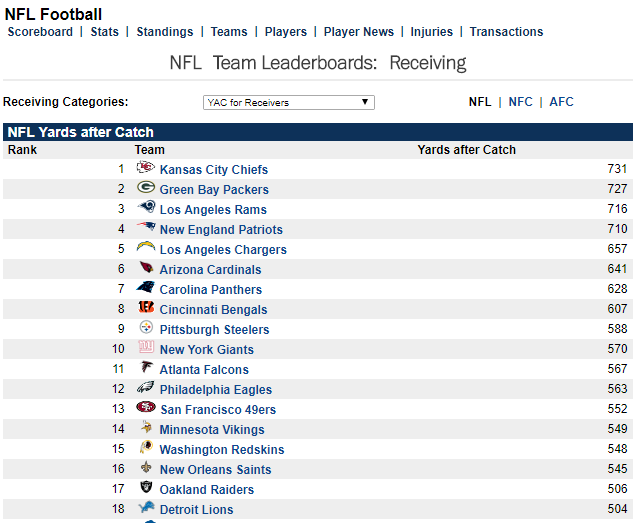638x523 pixels.
Task: Open the Scoreboard page
Action: [x=40, y=32]
